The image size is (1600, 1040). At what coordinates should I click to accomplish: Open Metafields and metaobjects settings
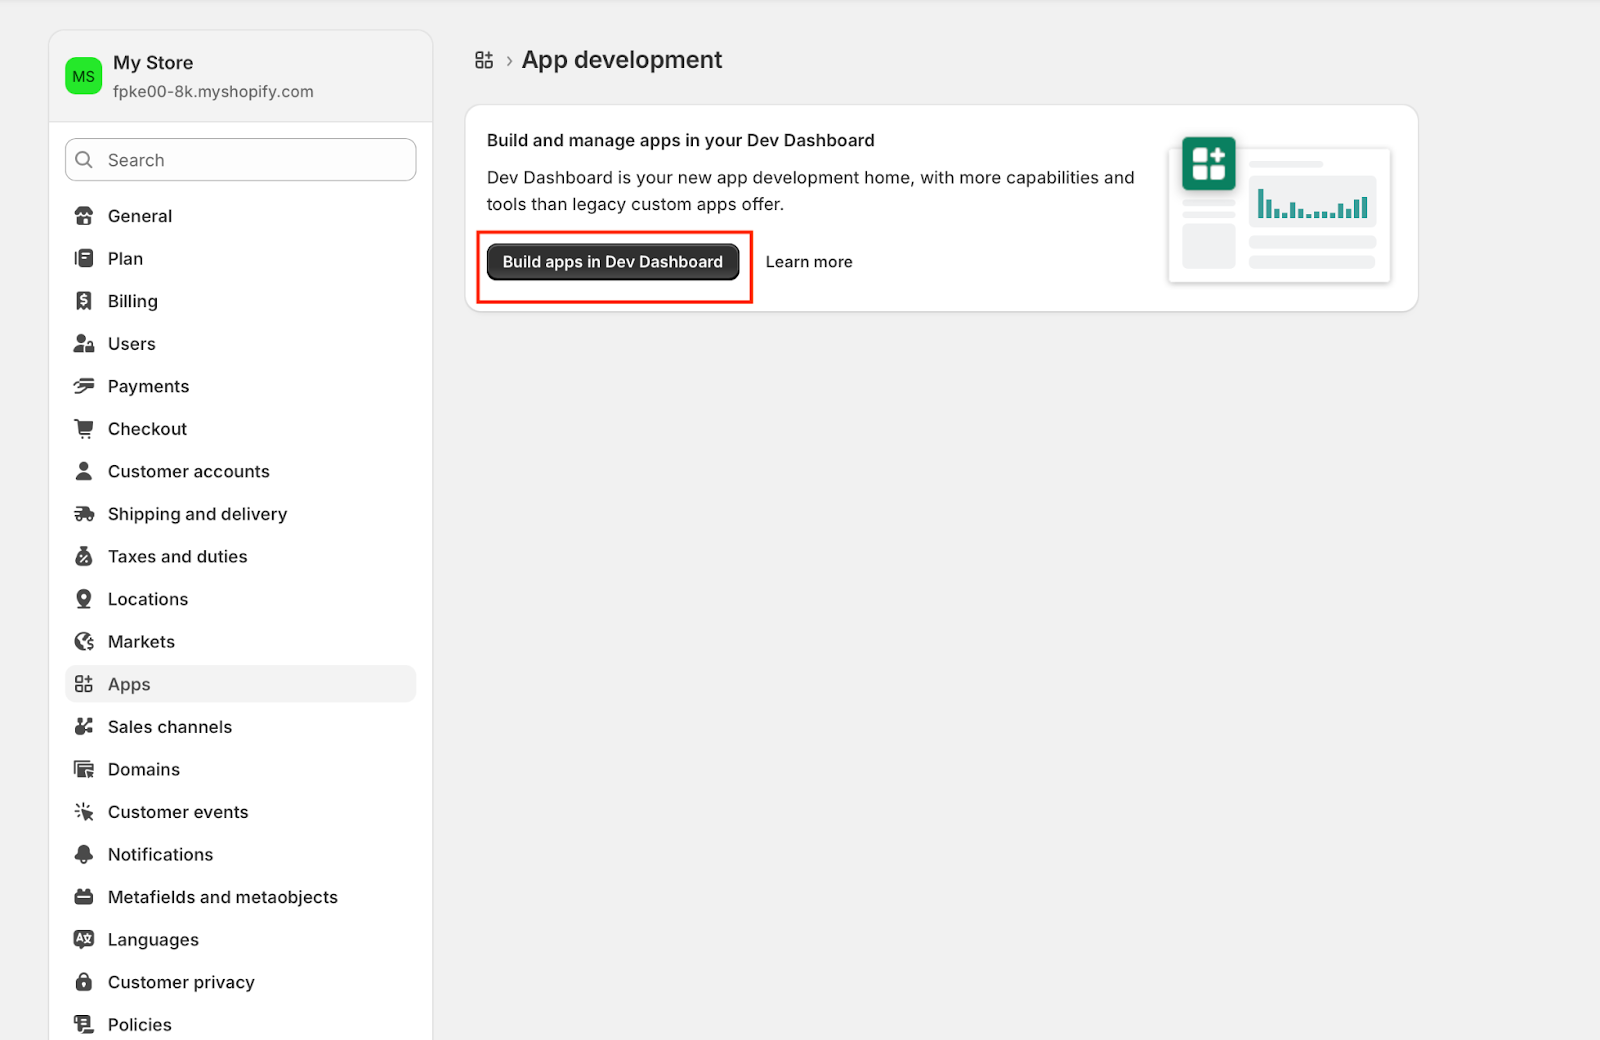(x=222, y=897)
